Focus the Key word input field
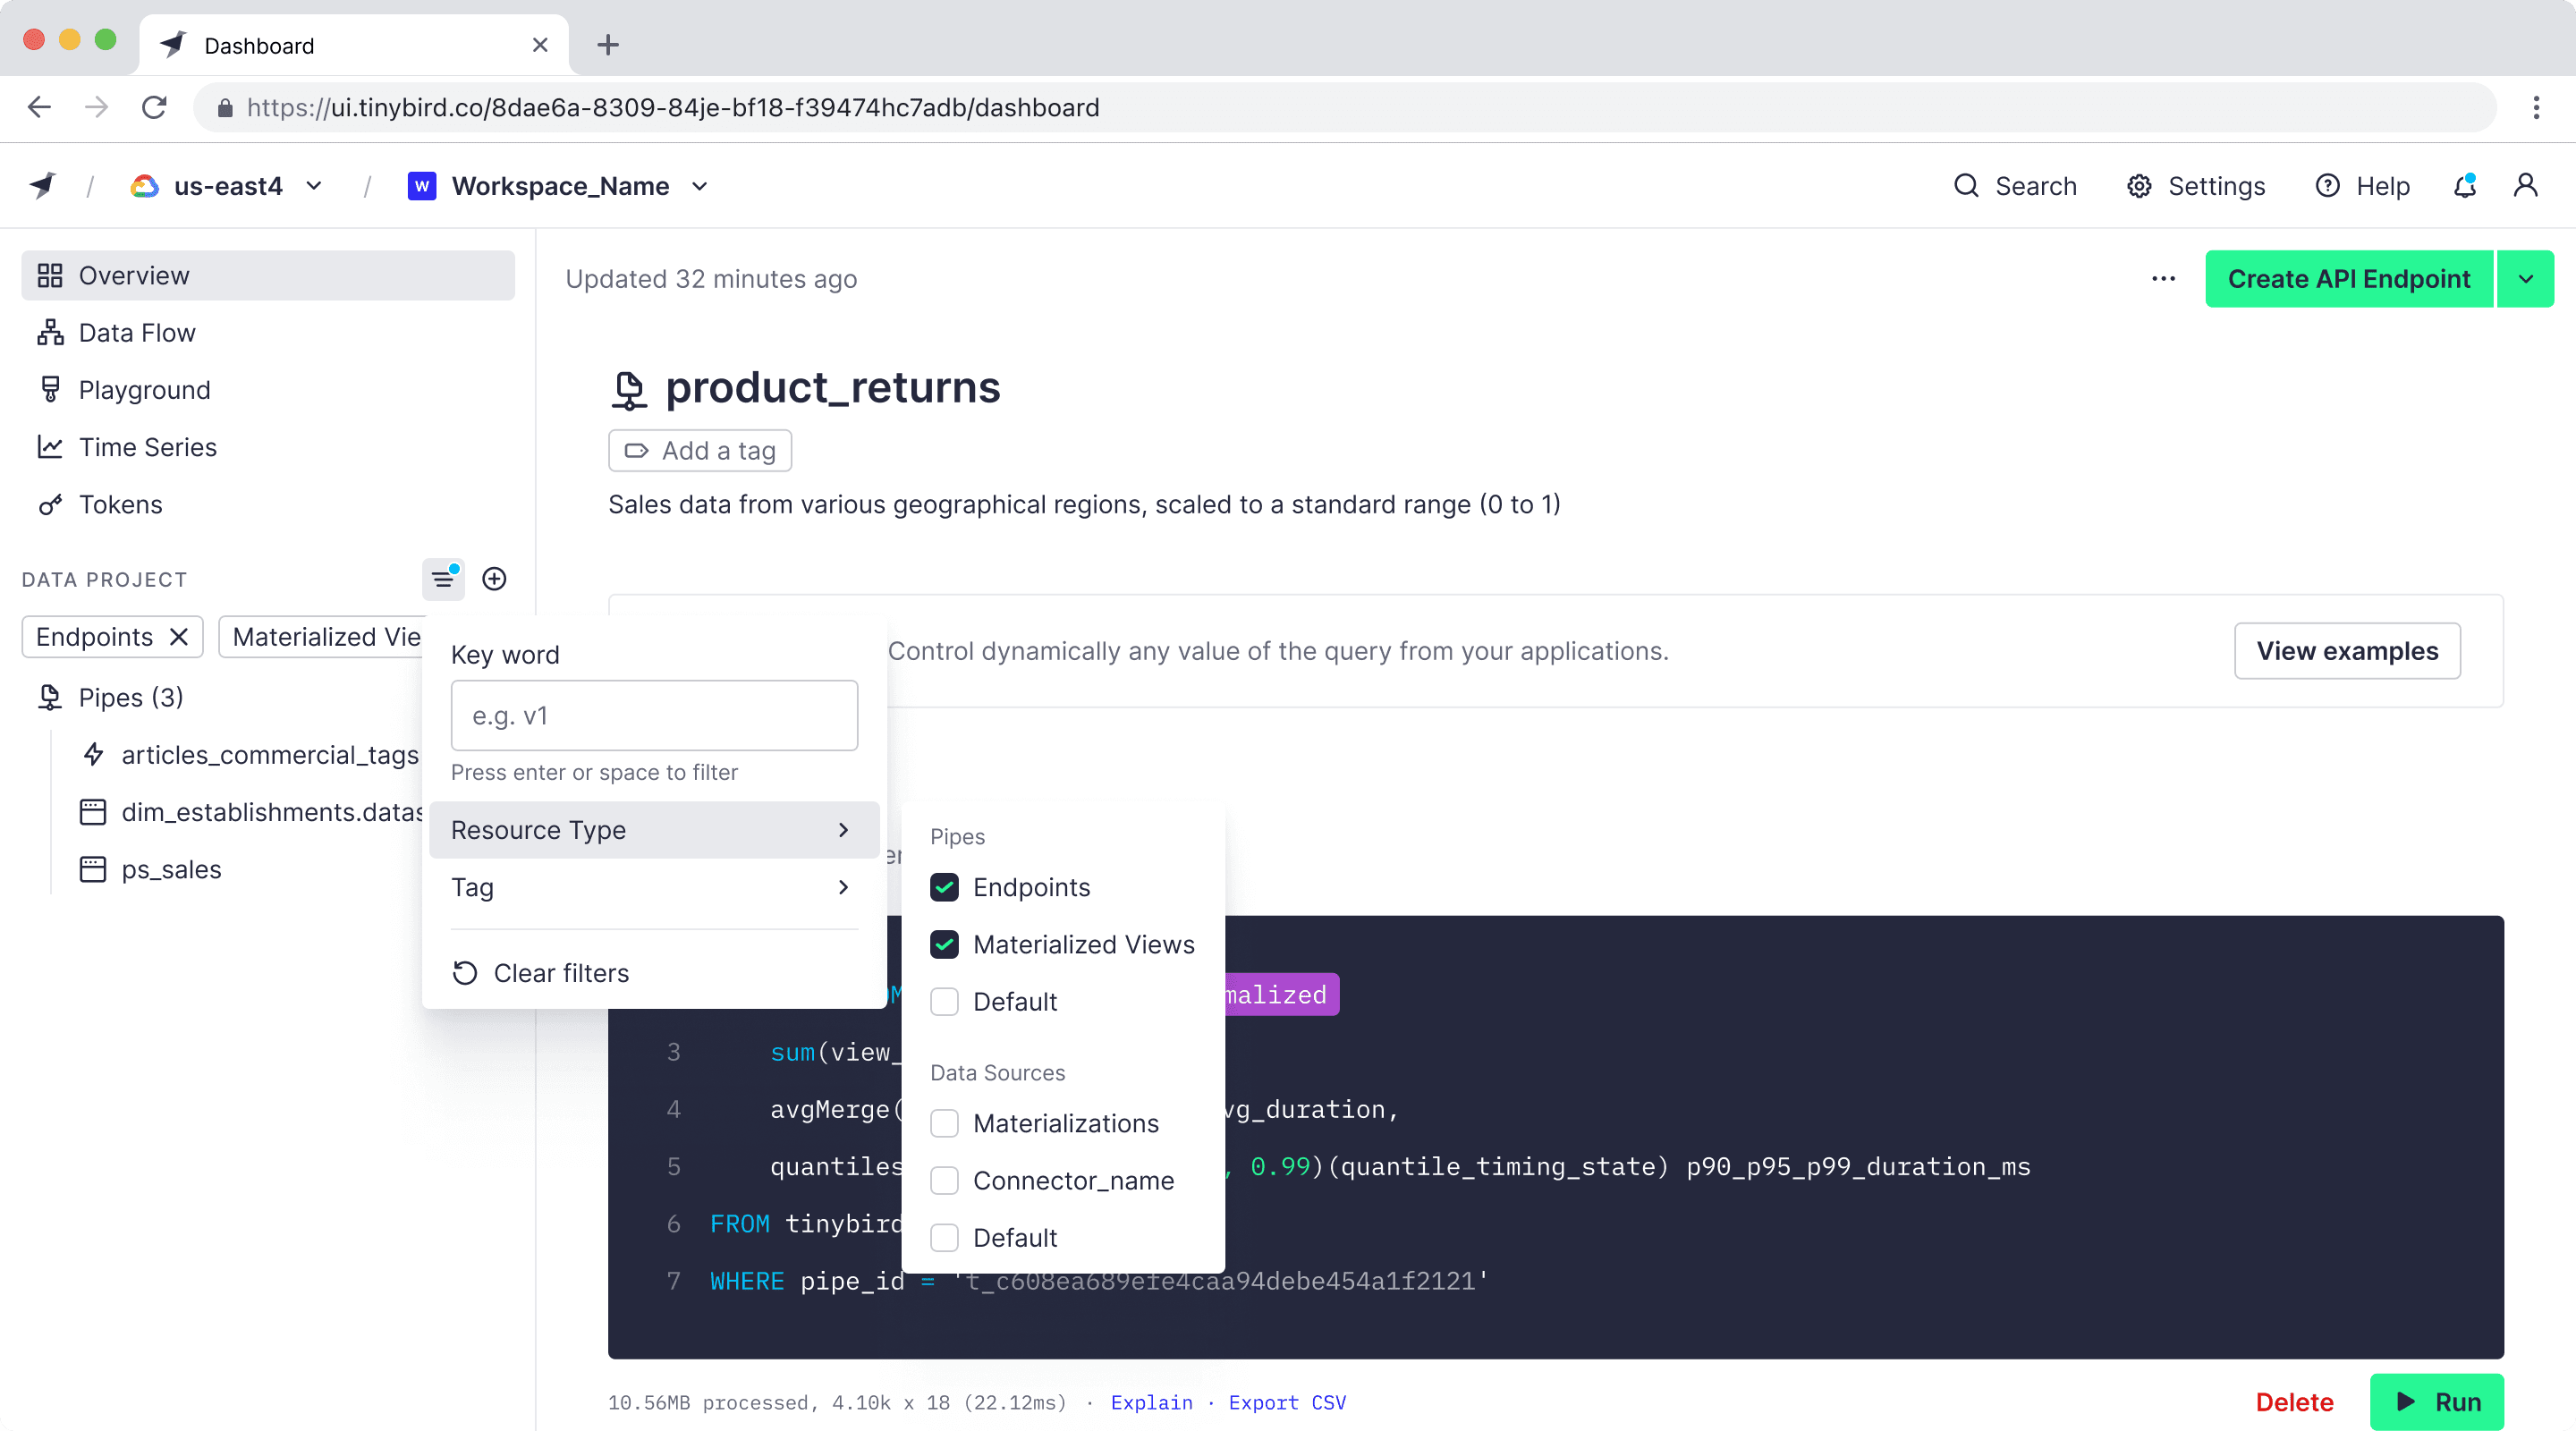This screenshot has height=1431, width=2576. click(654, 716)
